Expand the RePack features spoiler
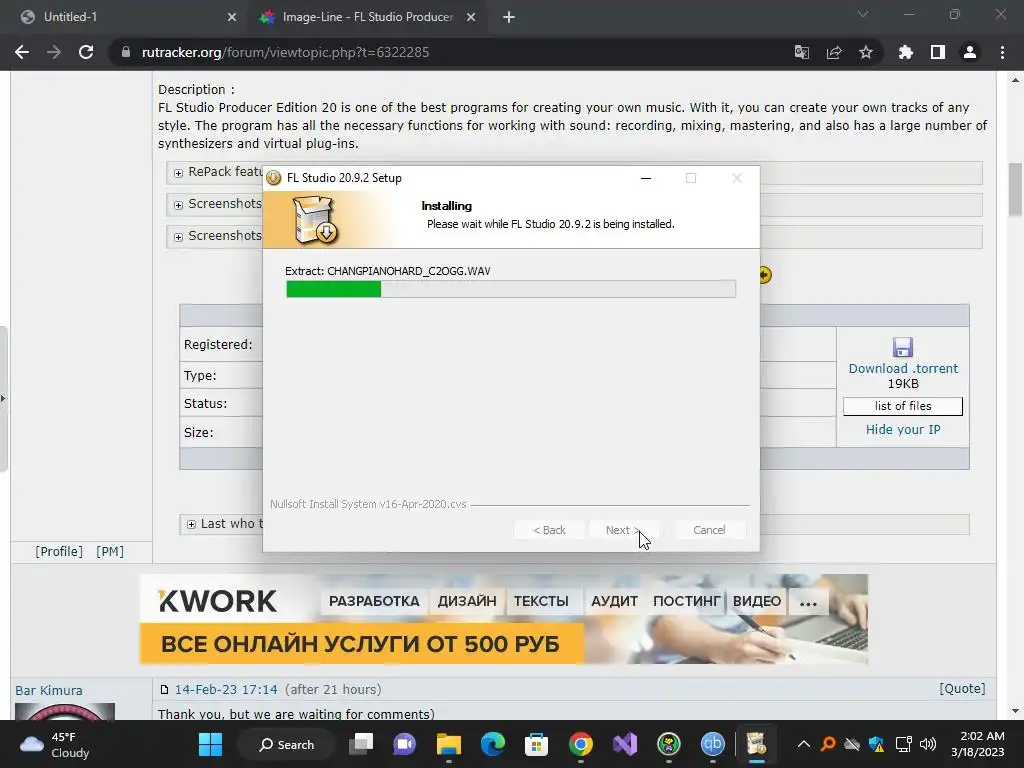The width and height of the screenshot is (1024, 768). tap(178, 173)
